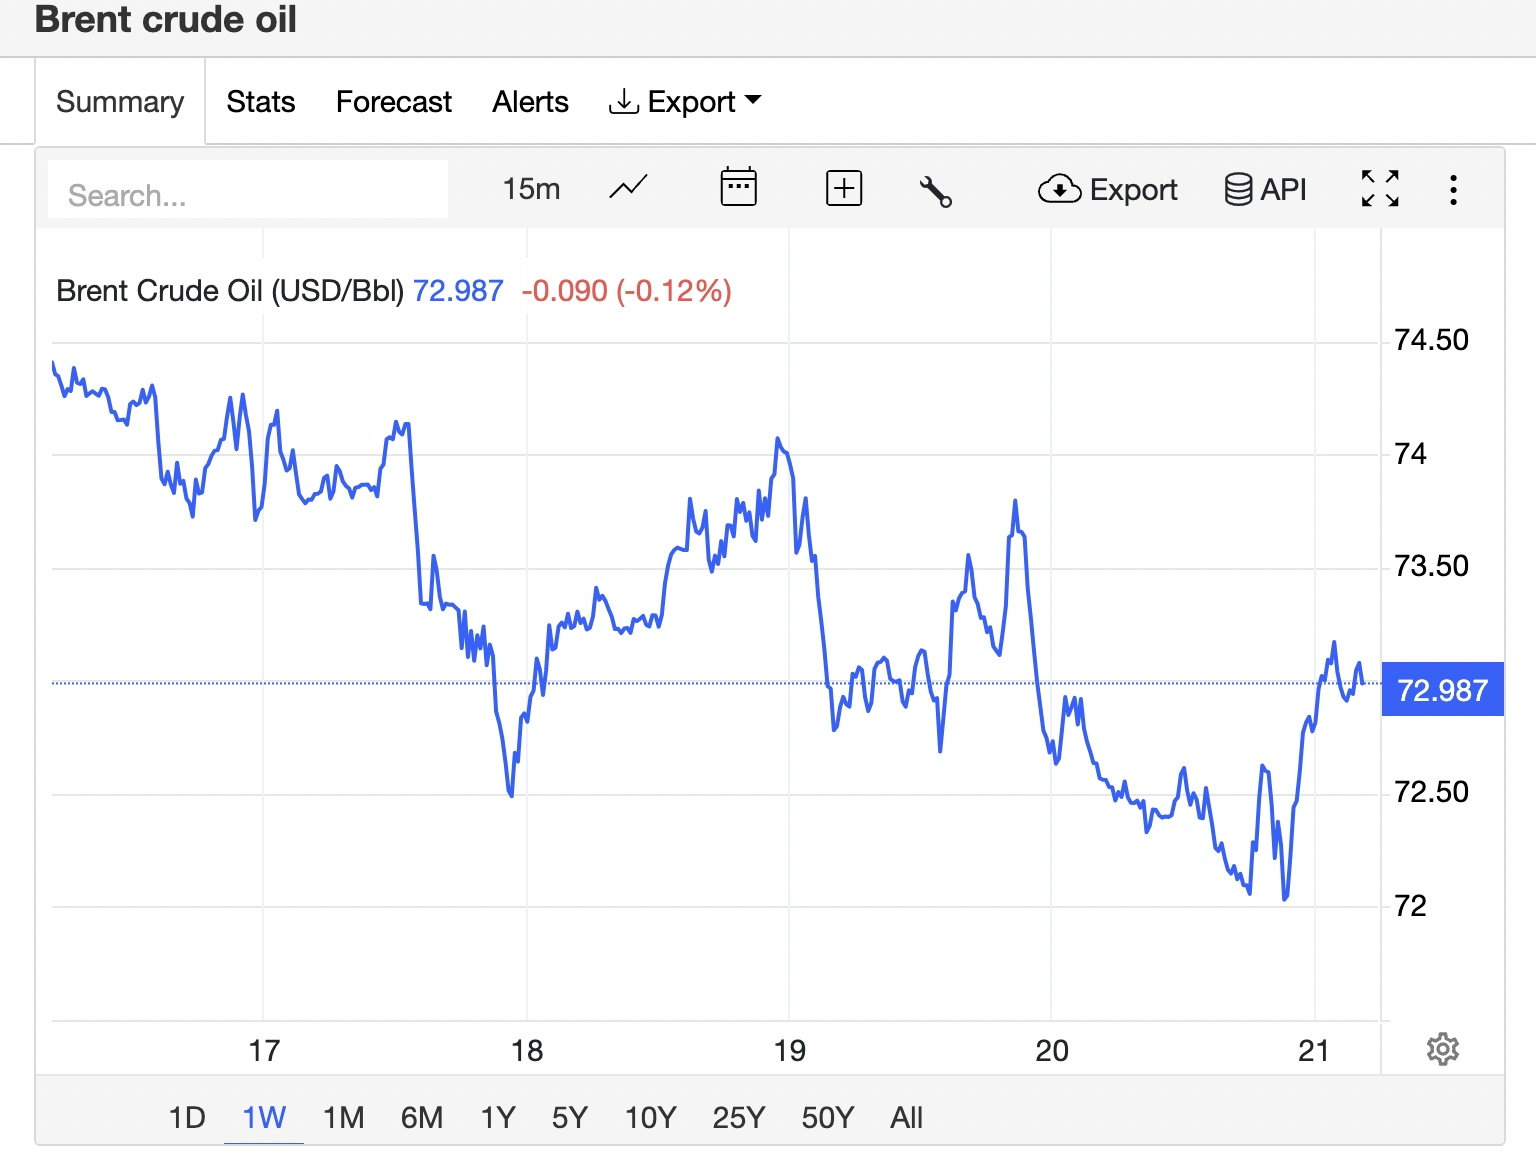
Task: Click the cloud Export button in chart toolbar
Action: point(1108,189)
